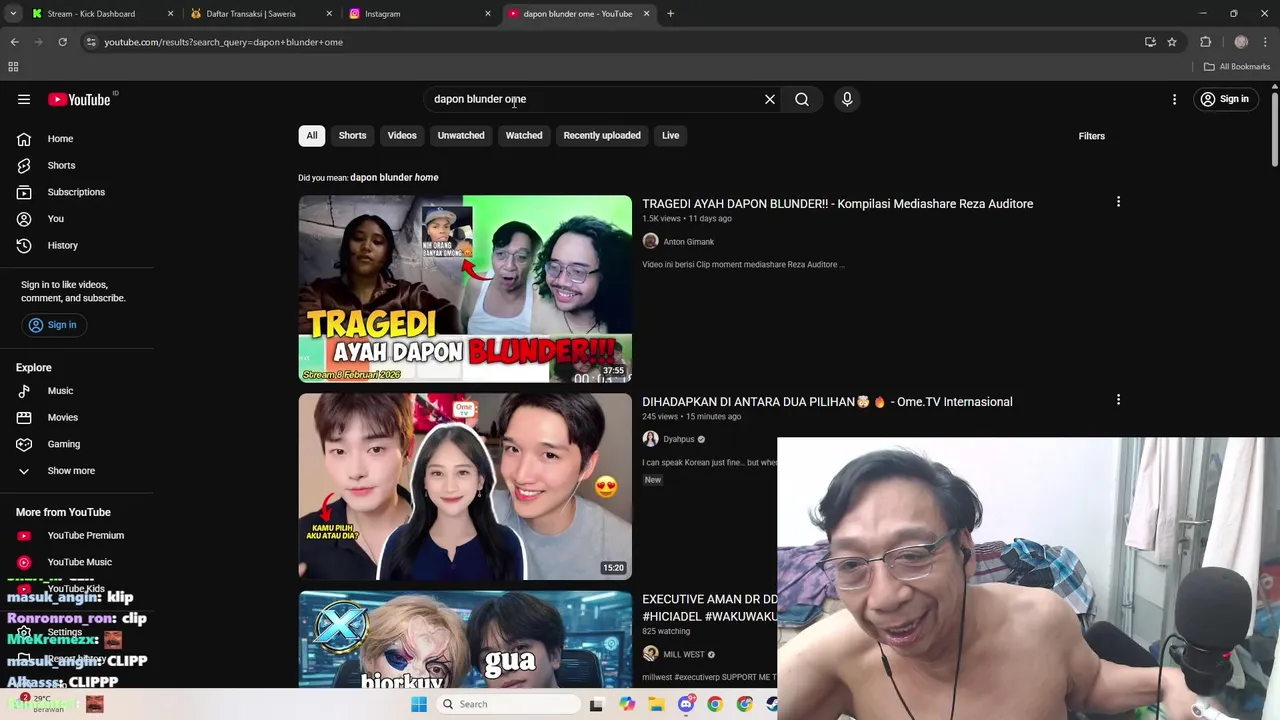The width and height of the screenshot is (1280, 720).
Task: Reload the current page
Action: (x=62, y=42)
